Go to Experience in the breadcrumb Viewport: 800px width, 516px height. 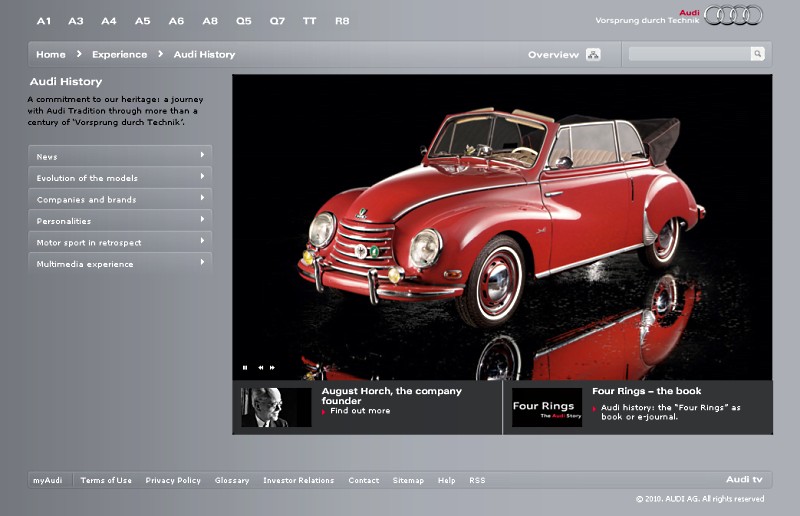click(119, 55)
